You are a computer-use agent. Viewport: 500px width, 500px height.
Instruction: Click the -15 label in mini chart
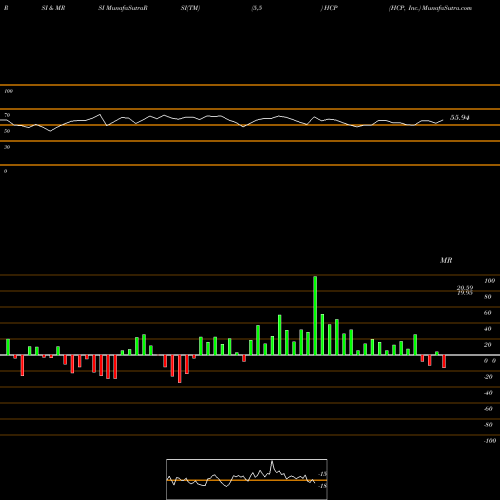point(322,474)
